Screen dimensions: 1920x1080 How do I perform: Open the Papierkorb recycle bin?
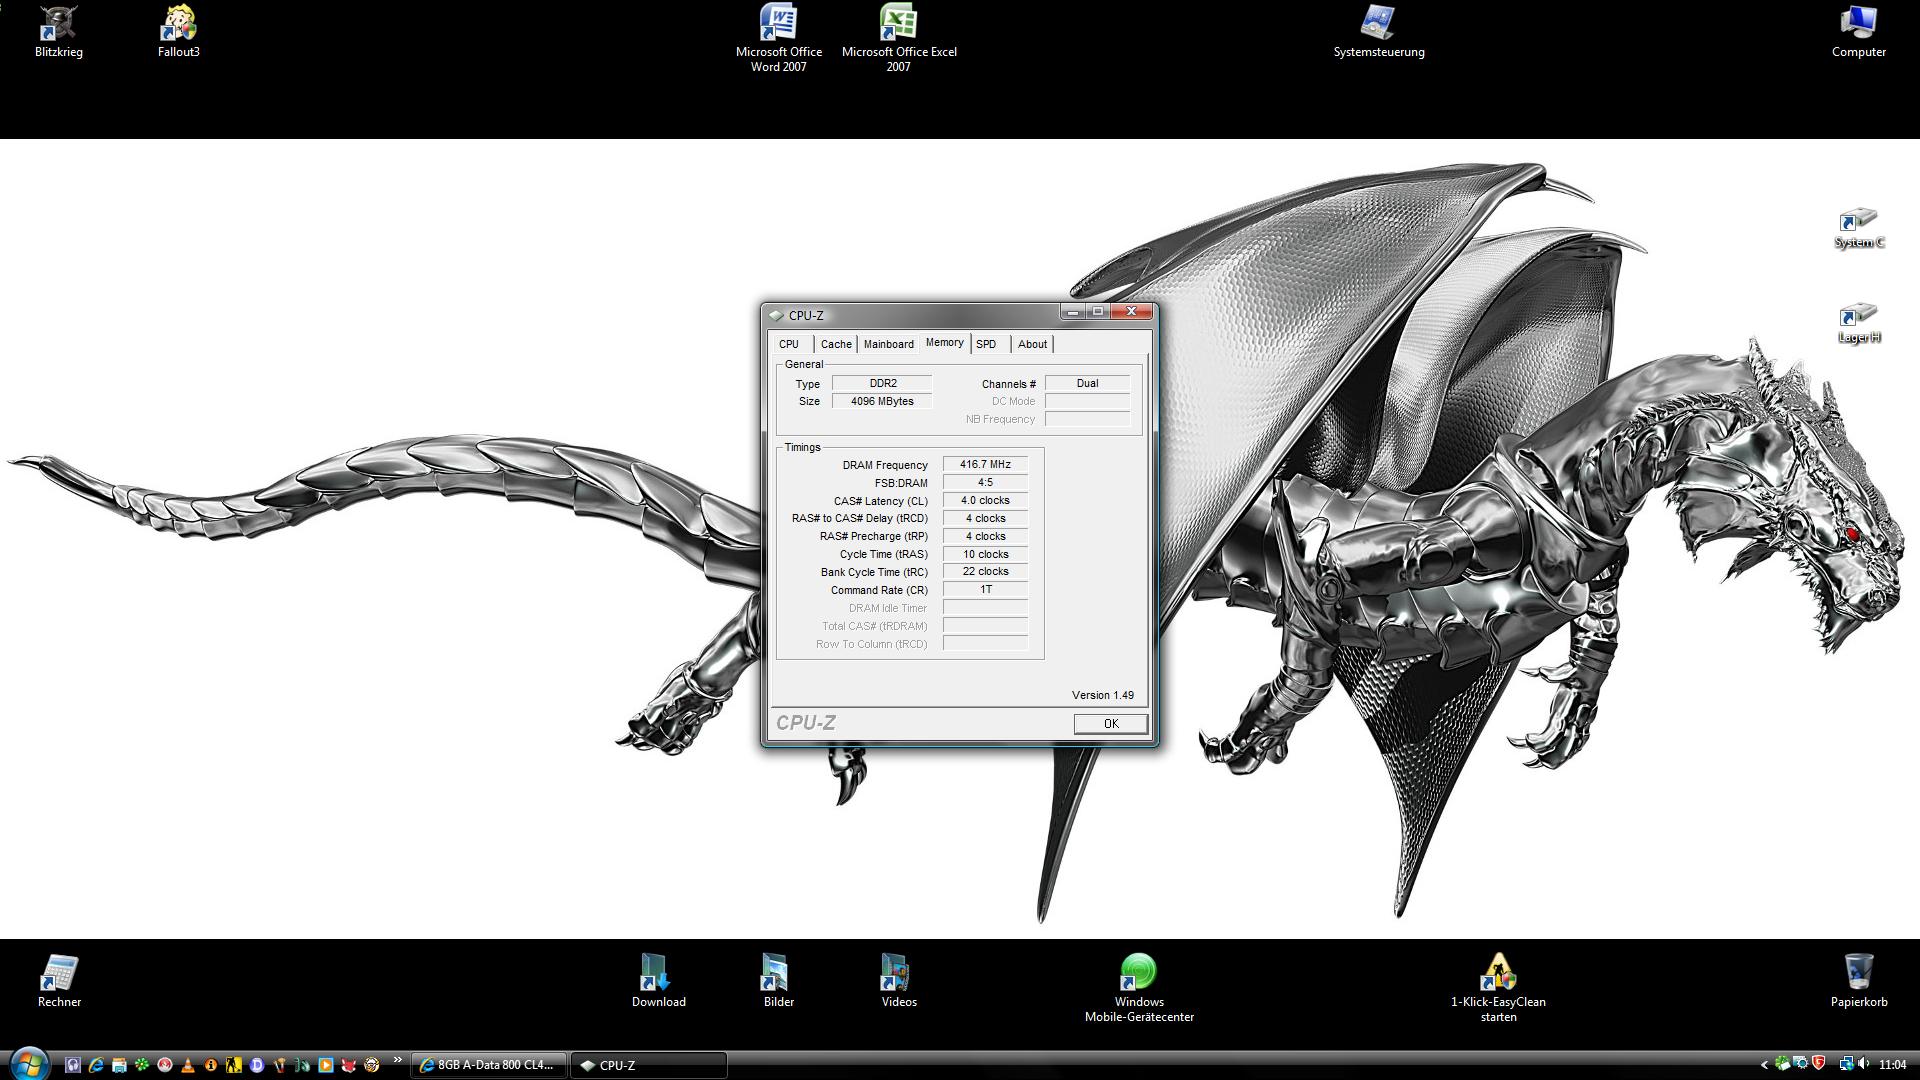[x=1858, y=973]
